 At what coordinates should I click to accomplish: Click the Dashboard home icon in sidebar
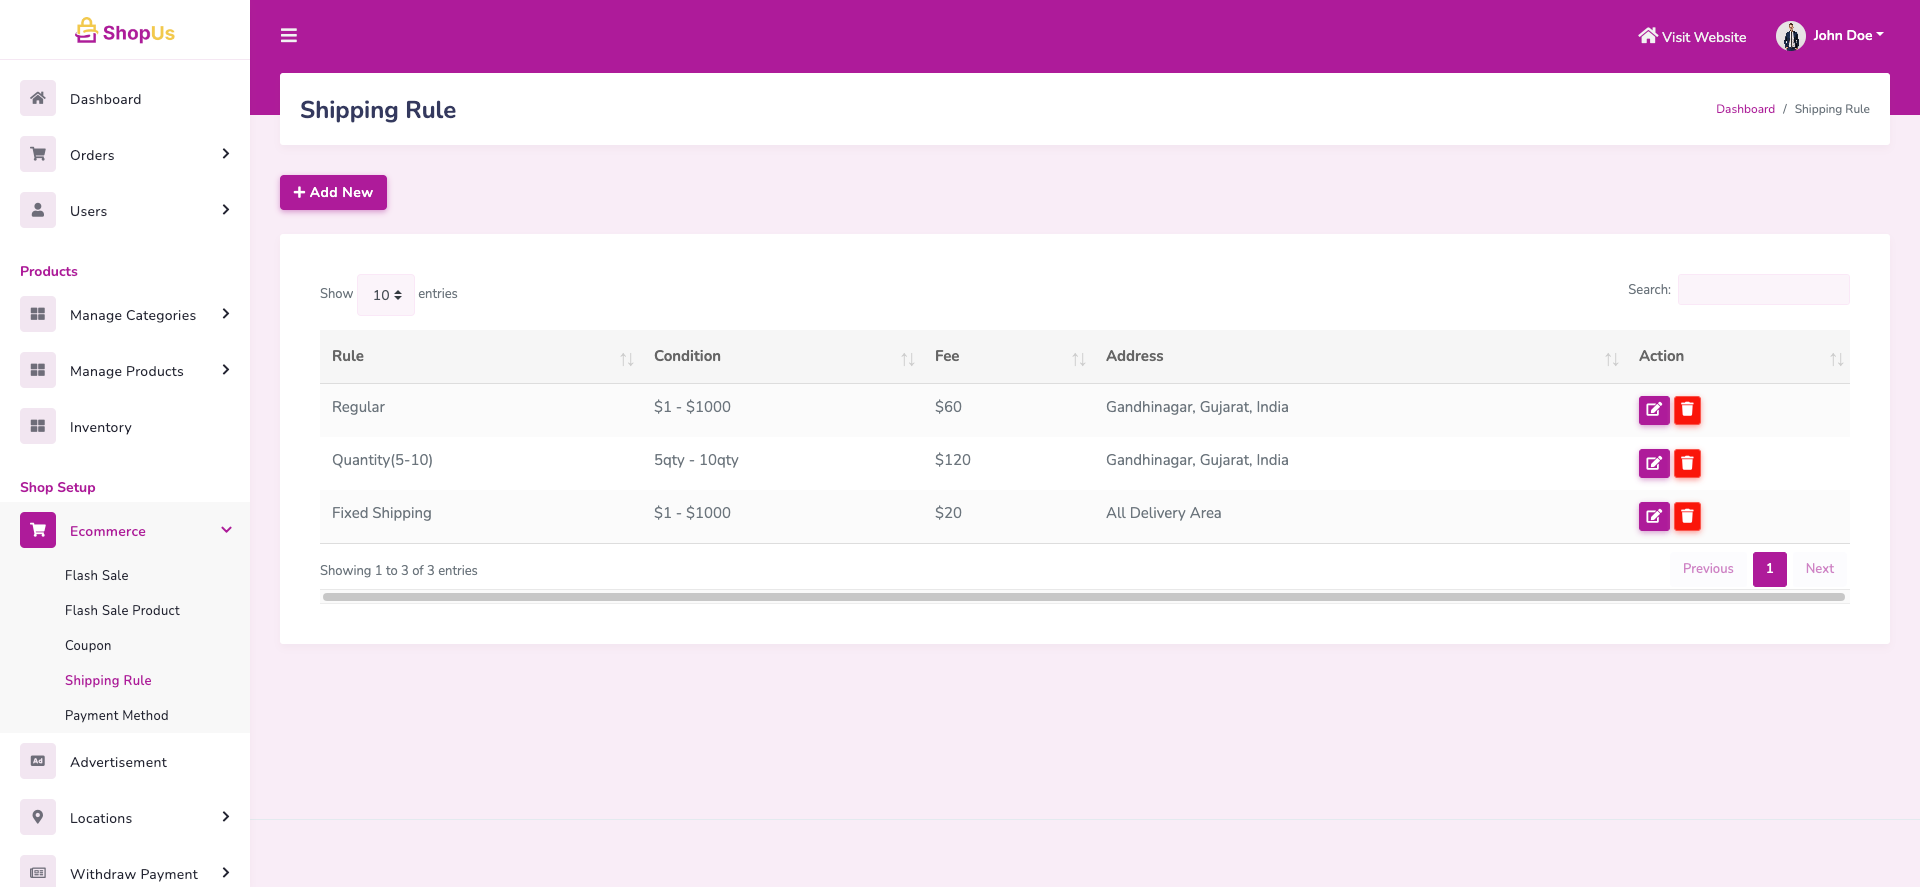[x=38, y=98]
